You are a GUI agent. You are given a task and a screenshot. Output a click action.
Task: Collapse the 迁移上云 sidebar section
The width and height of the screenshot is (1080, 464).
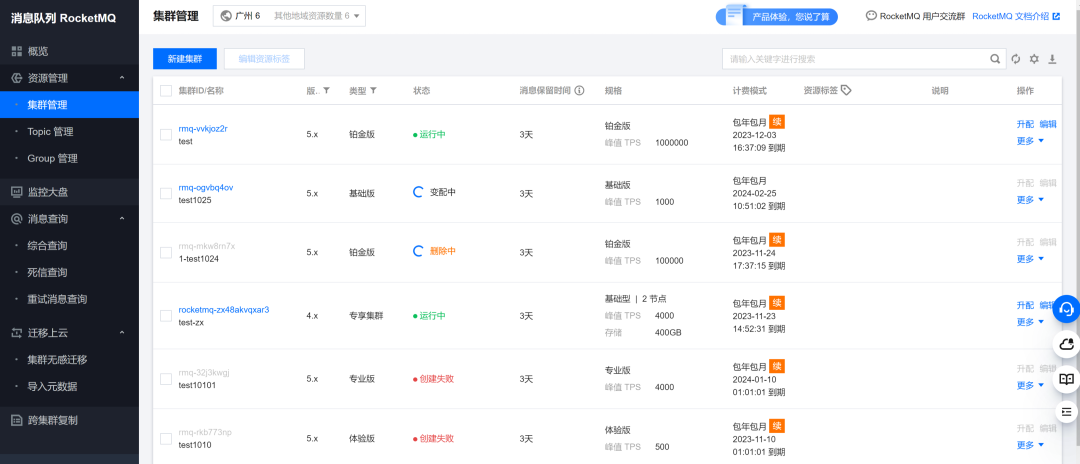point(122,333)
